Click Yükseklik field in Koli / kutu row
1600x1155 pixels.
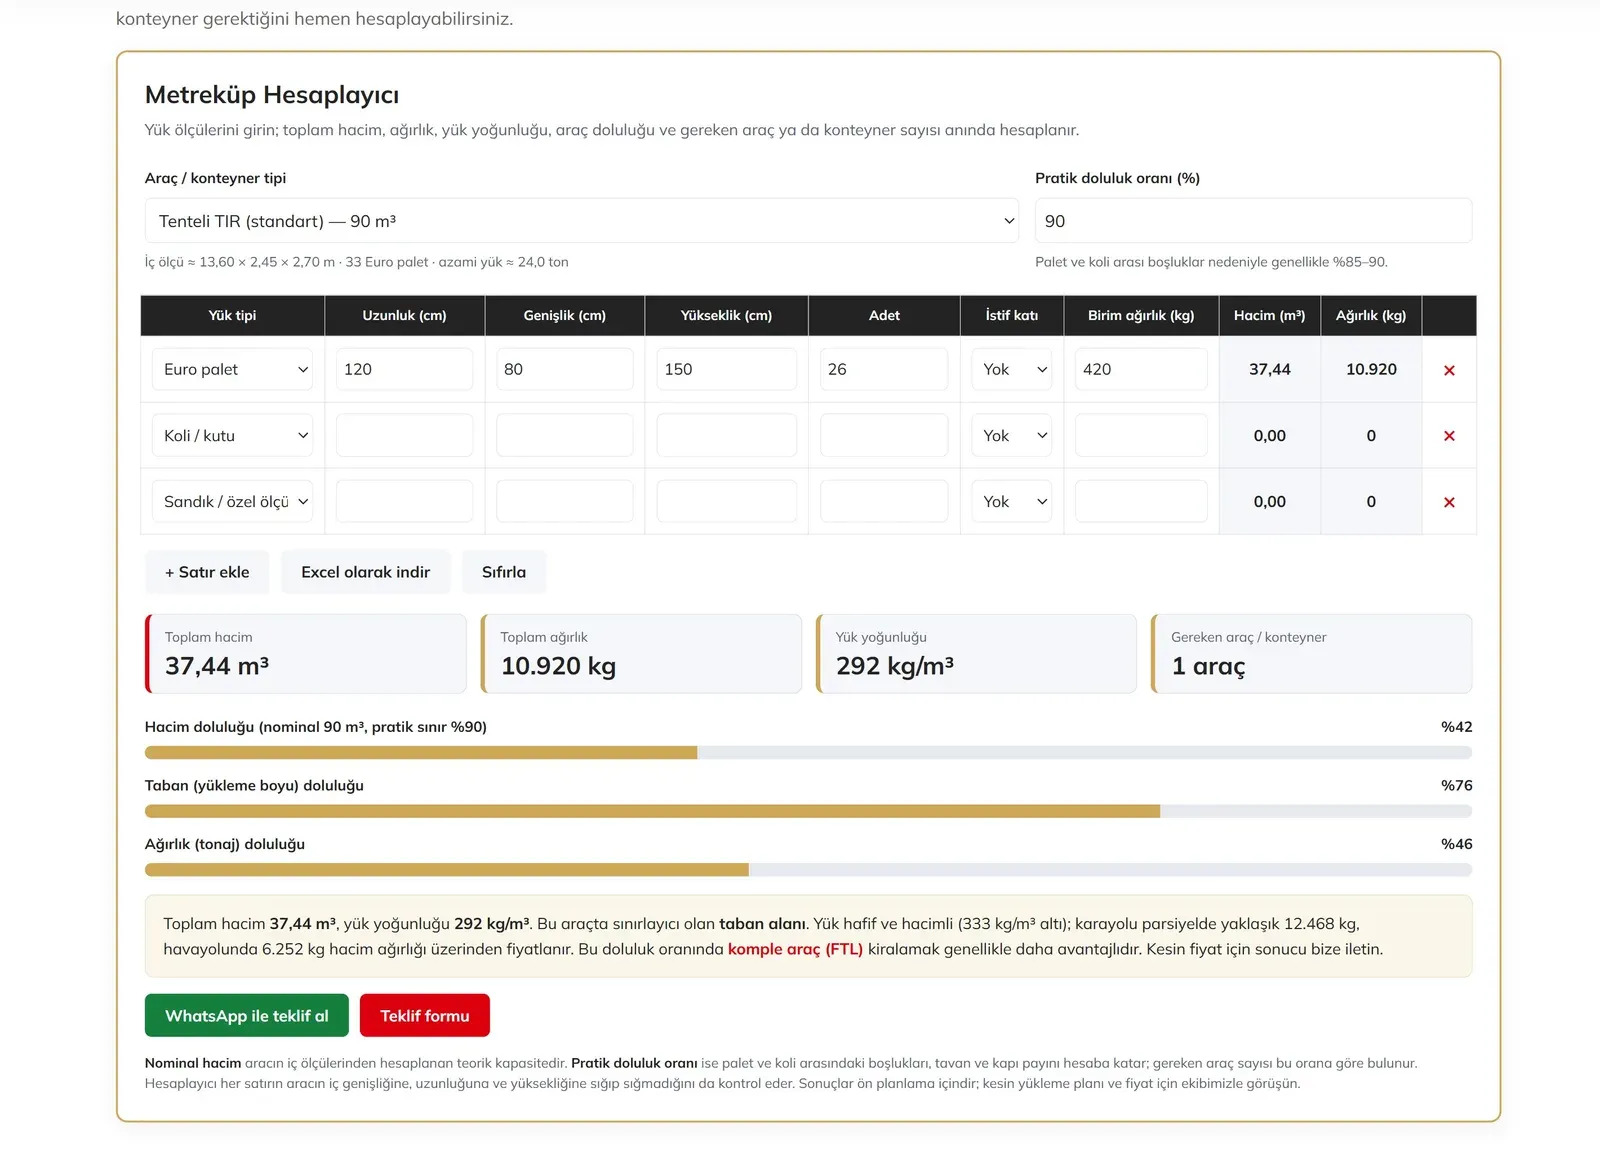726,435
